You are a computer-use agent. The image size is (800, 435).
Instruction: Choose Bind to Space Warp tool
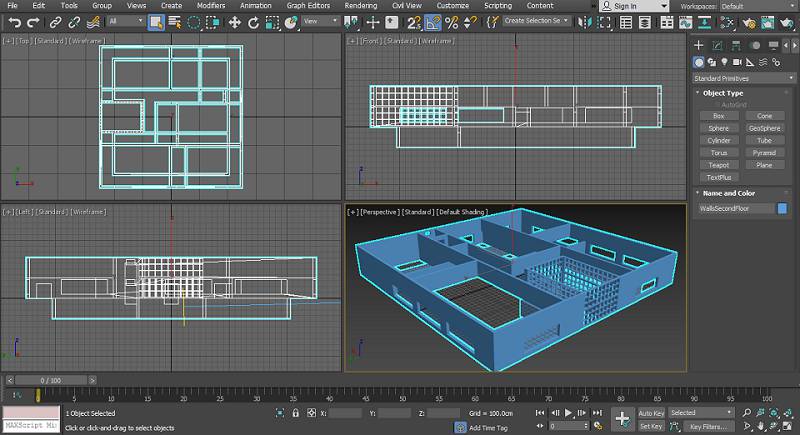[x=93, y=22]
